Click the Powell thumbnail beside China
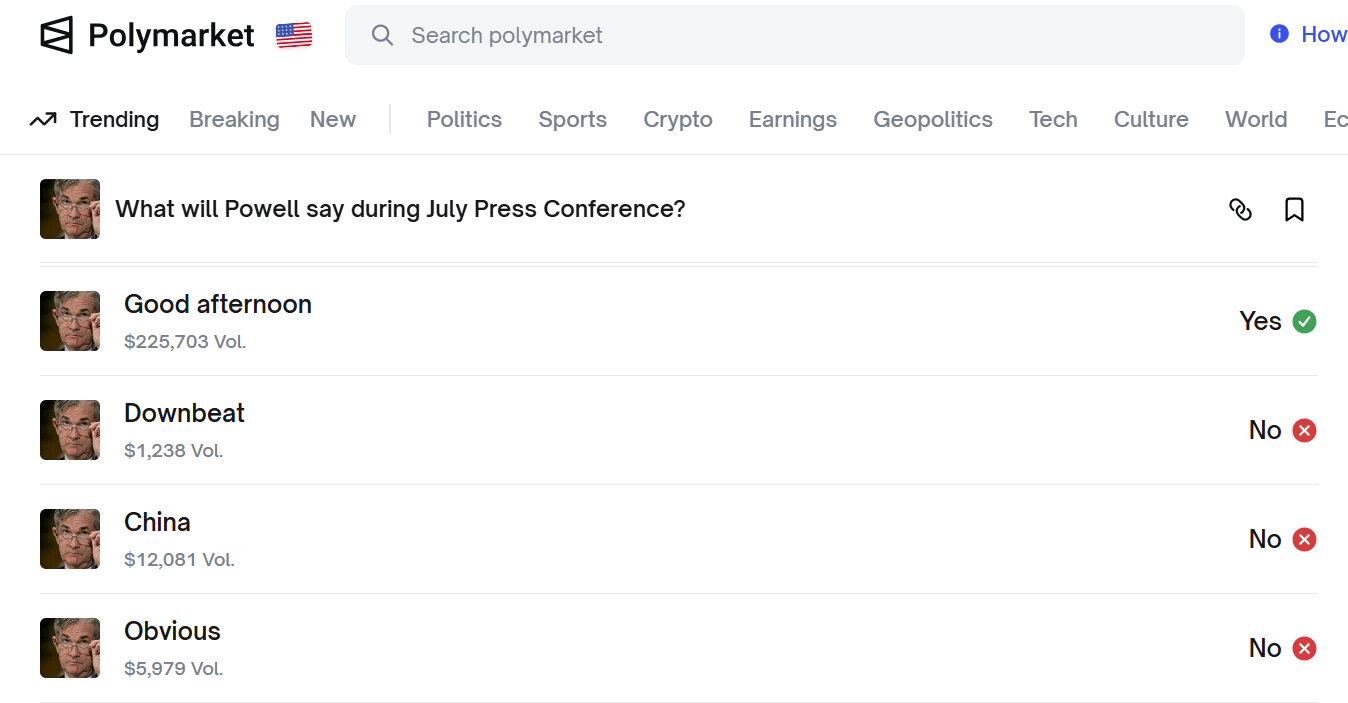Viewport: 1348px width, 703px height. point(70,539)
